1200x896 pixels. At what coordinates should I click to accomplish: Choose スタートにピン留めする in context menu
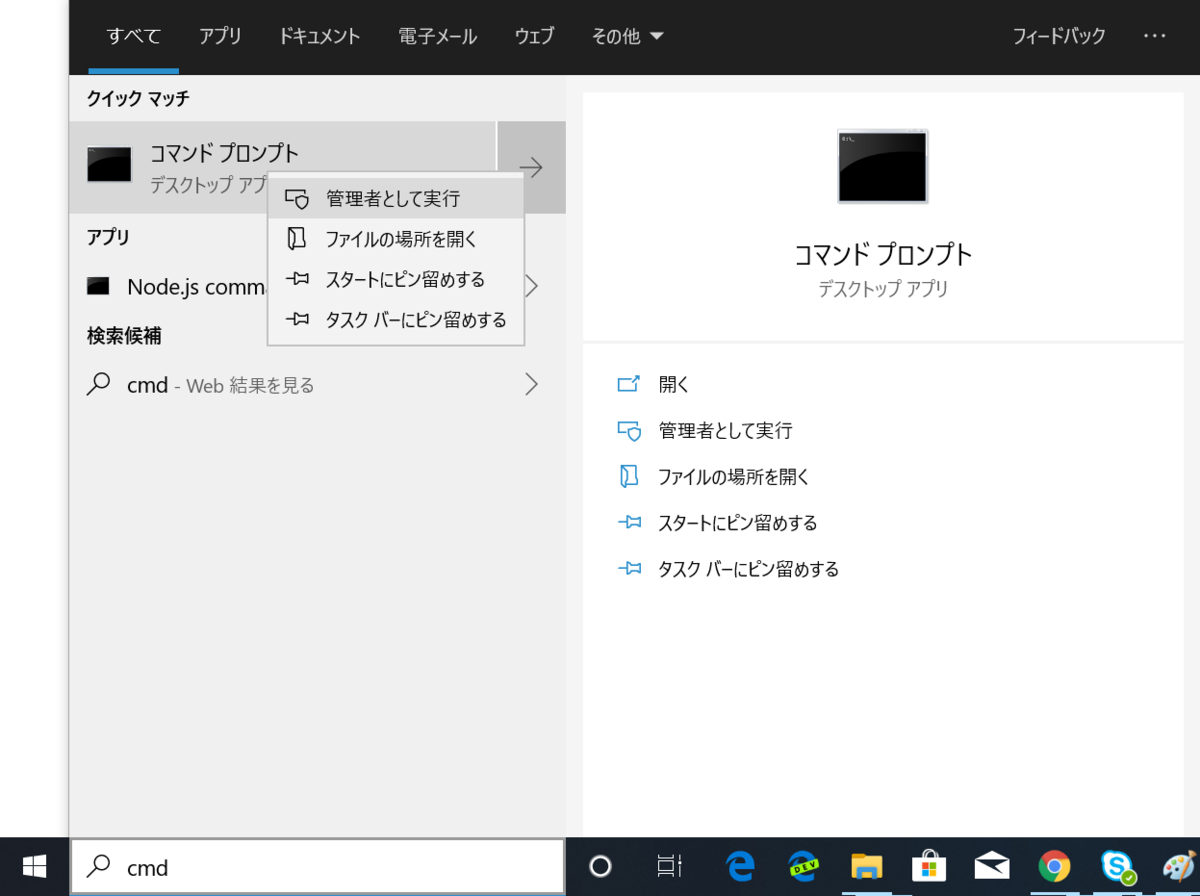coord(396,279)
